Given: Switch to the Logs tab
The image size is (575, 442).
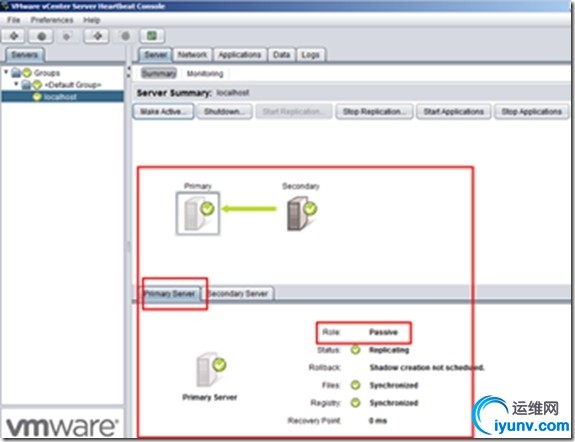Looking at the screenshot, I should point(310,55).
